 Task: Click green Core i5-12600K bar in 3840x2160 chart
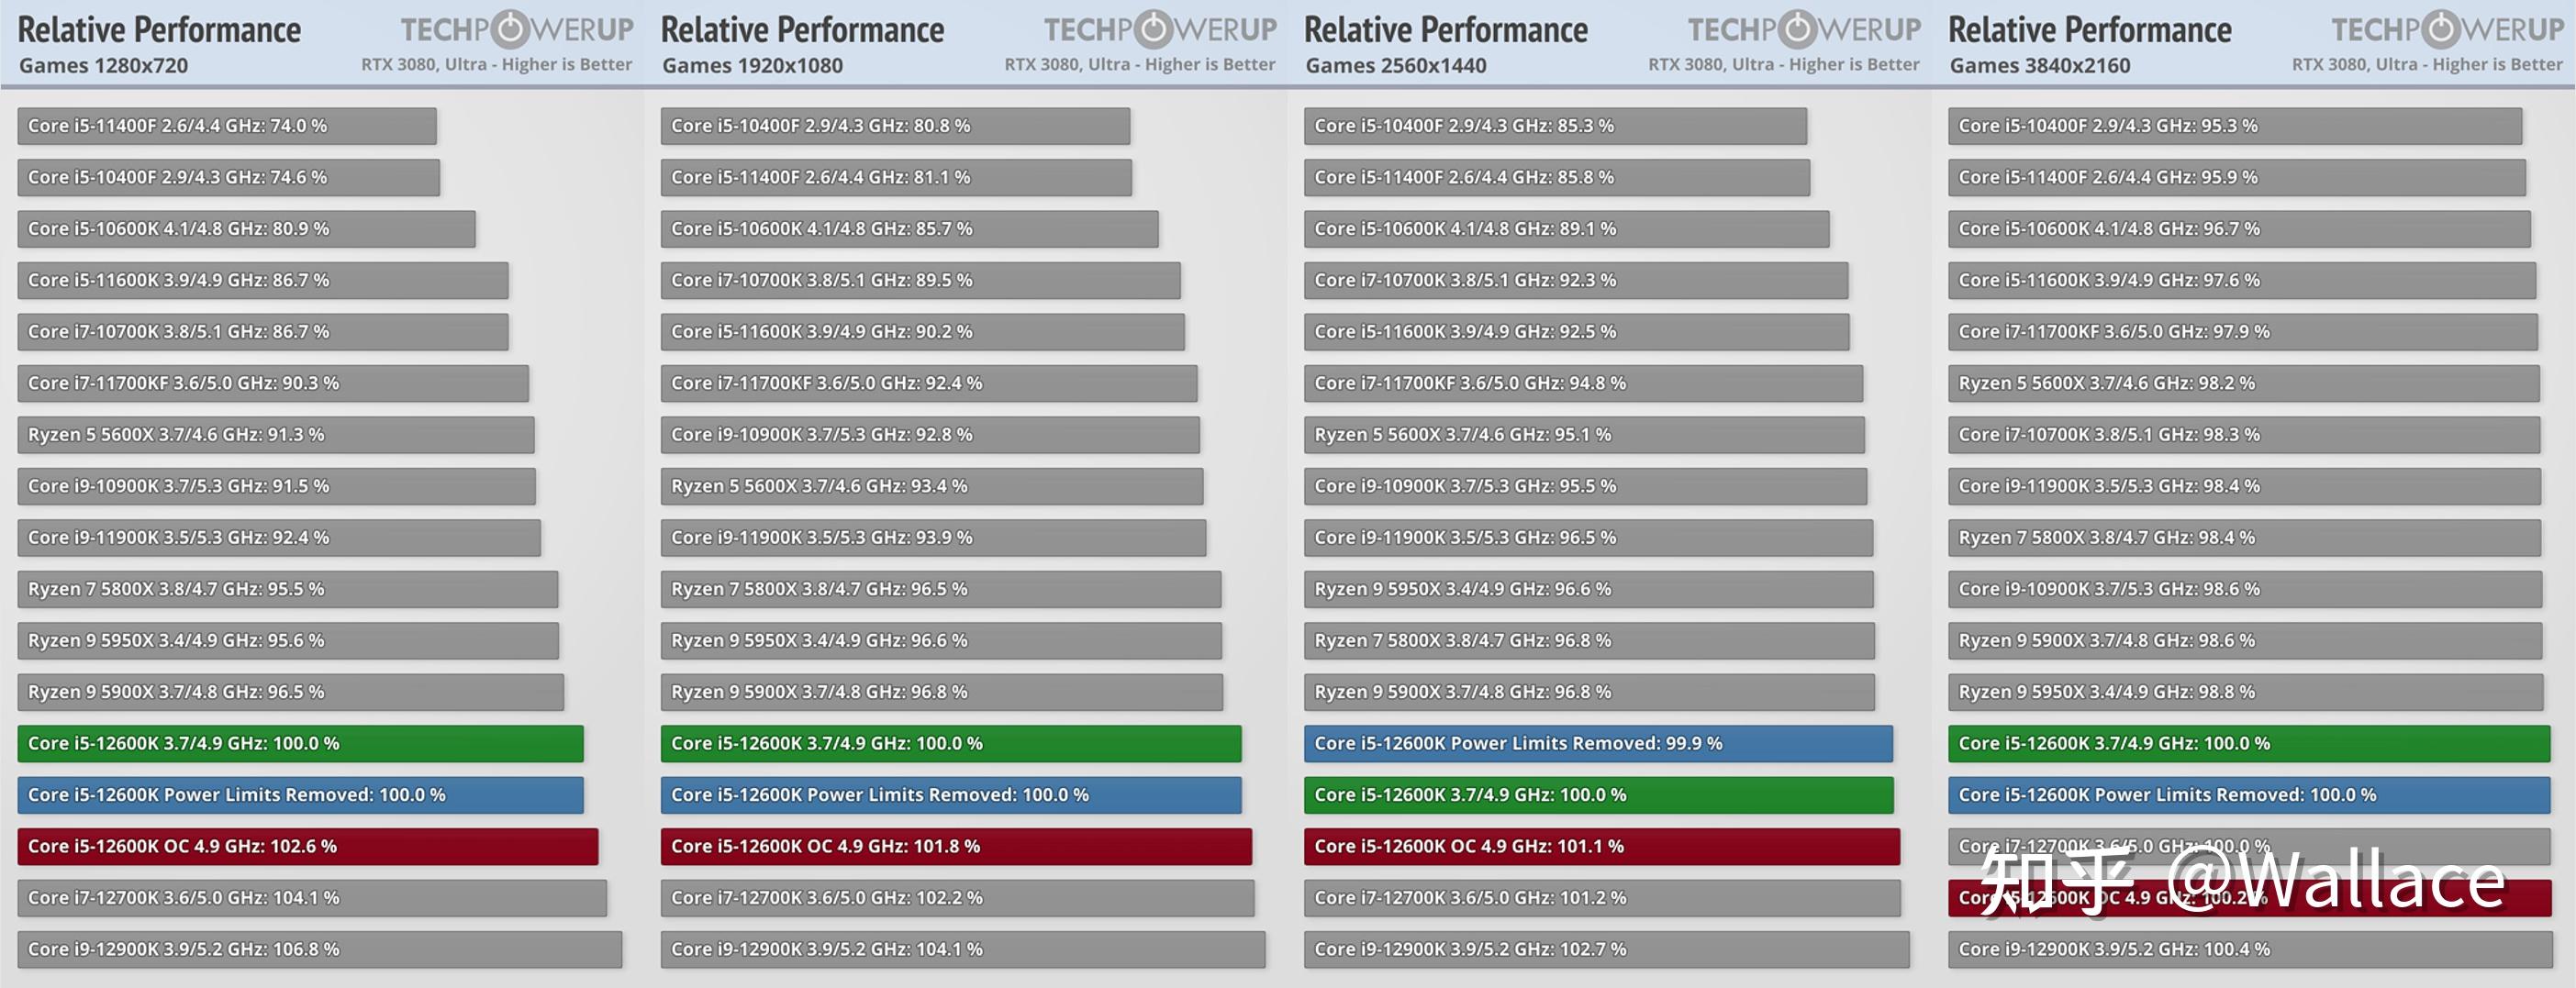(2249, 743)
